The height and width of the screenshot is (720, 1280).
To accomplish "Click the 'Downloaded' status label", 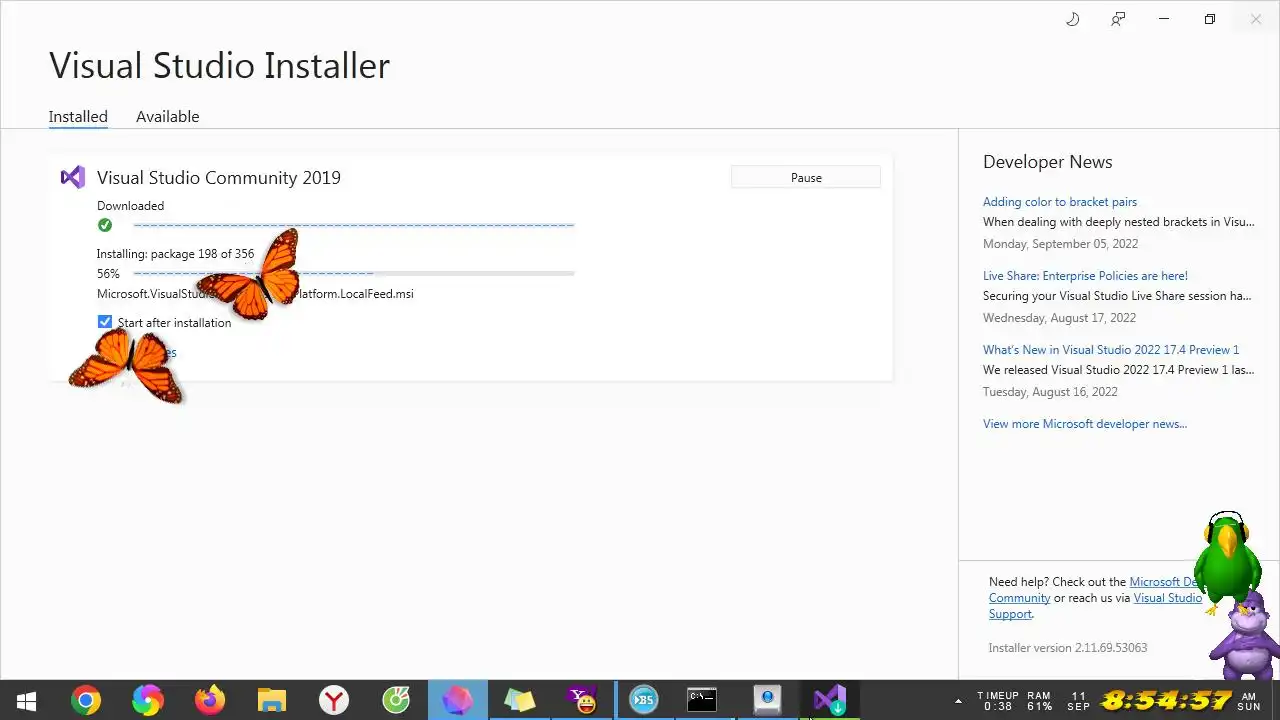I will pyautogui.click(x=130, y=206).
